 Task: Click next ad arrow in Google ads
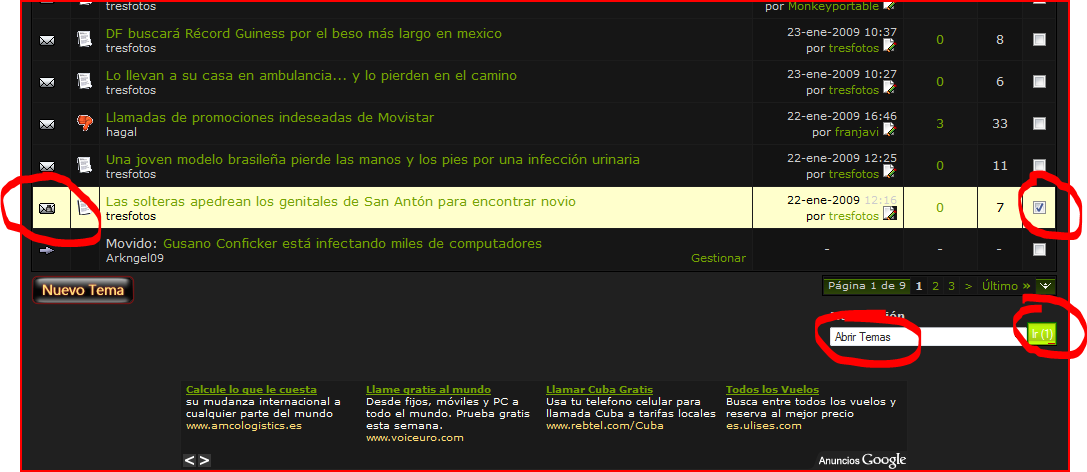coord(204,460)
